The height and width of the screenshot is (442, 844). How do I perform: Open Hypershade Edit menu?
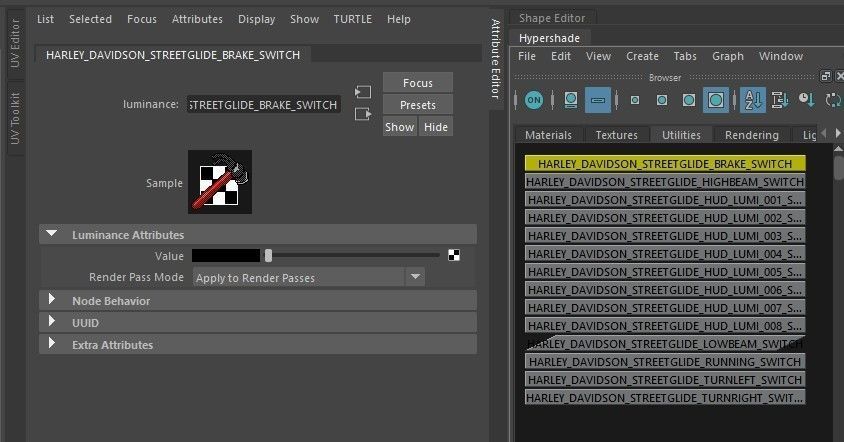[x=560, y=56]
